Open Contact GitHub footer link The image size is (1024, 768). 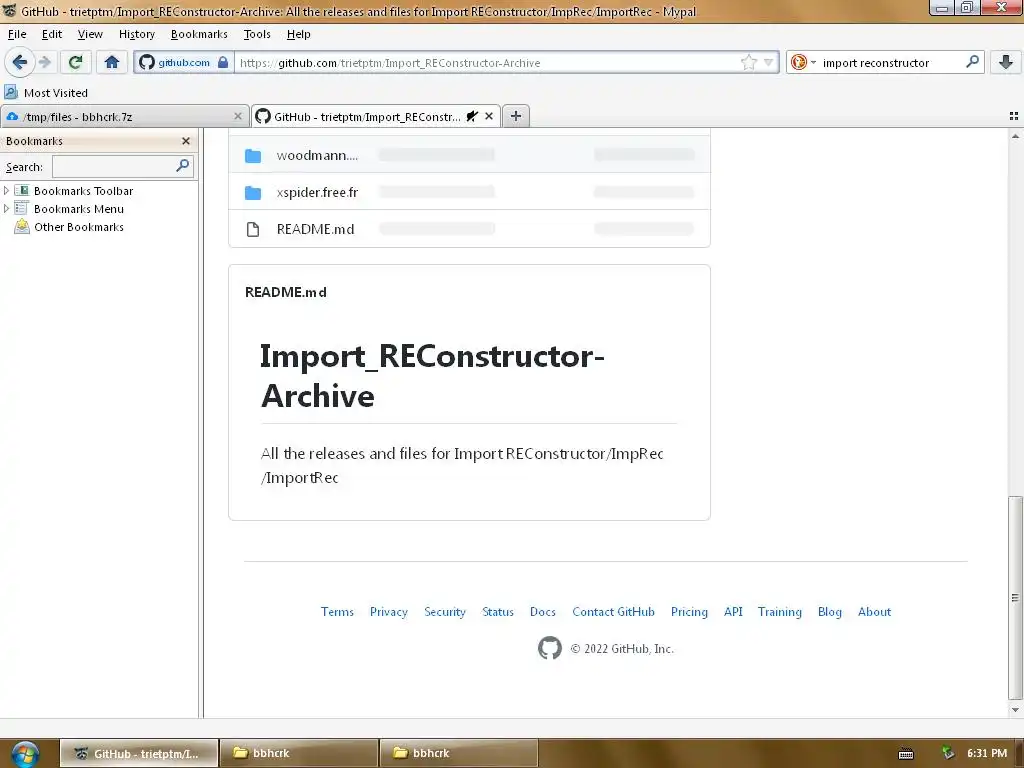click(613, 612)
